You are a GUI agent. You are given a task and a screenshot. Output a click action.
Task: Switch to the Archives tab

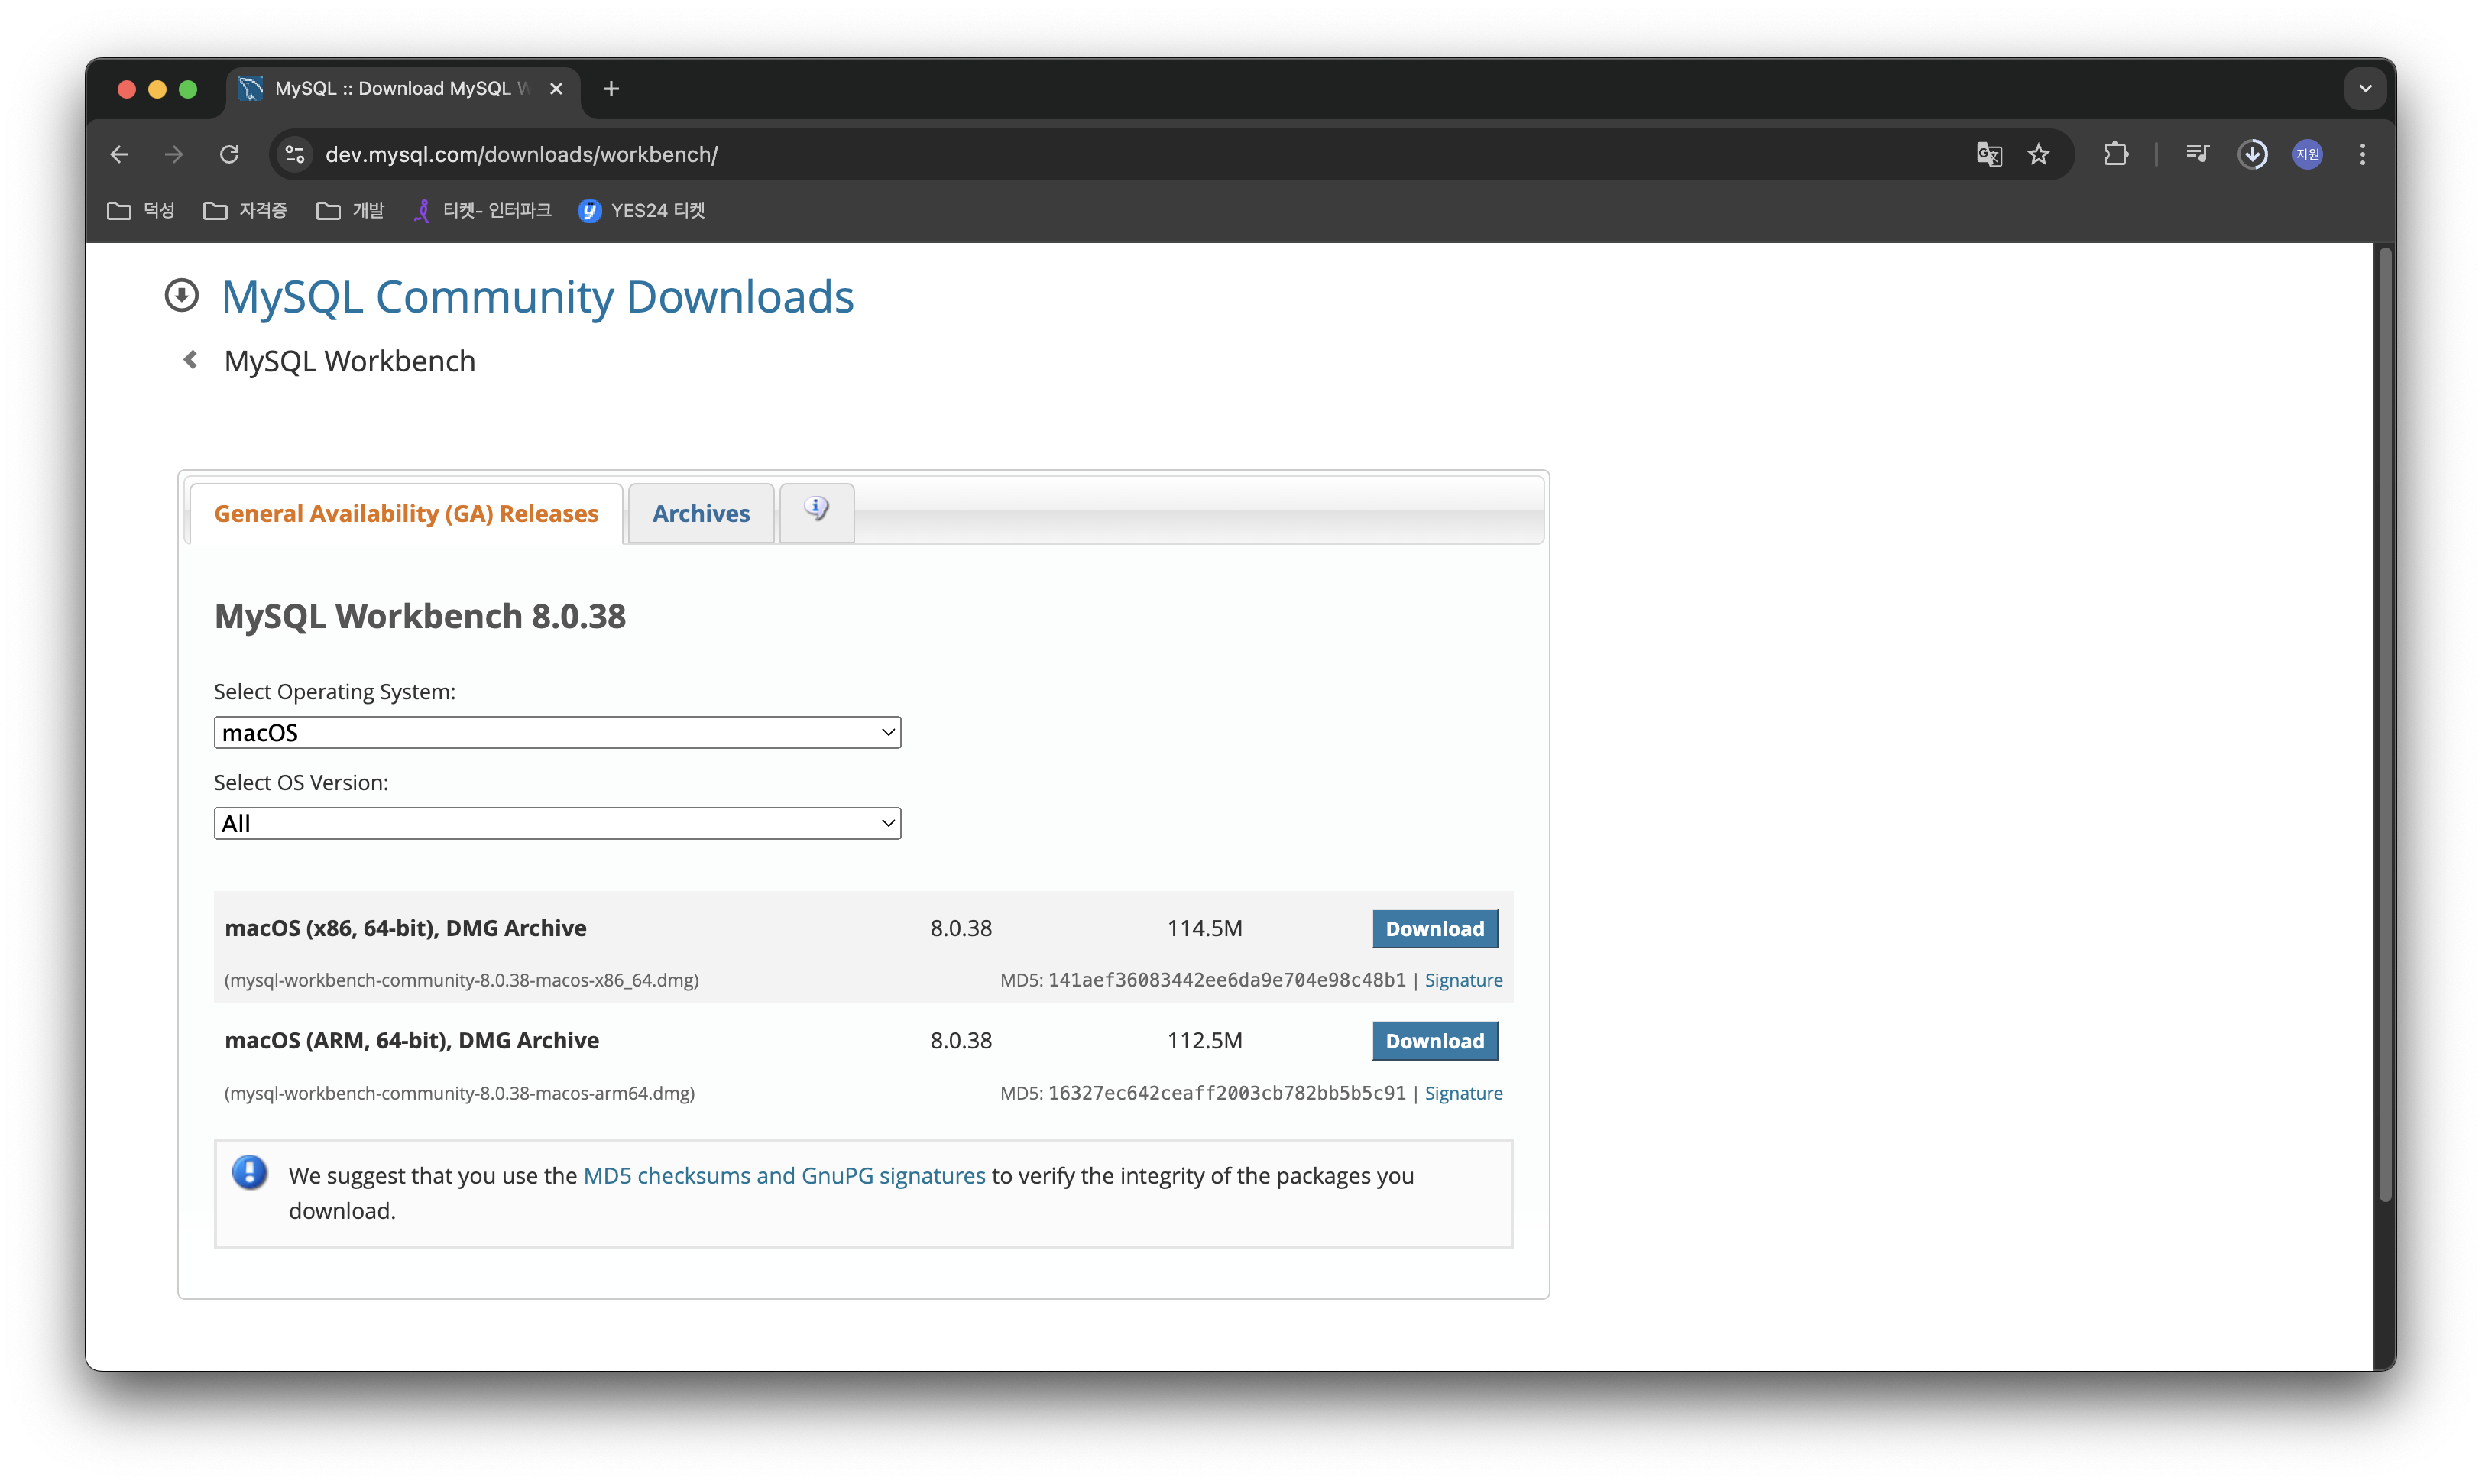(700, 513)
